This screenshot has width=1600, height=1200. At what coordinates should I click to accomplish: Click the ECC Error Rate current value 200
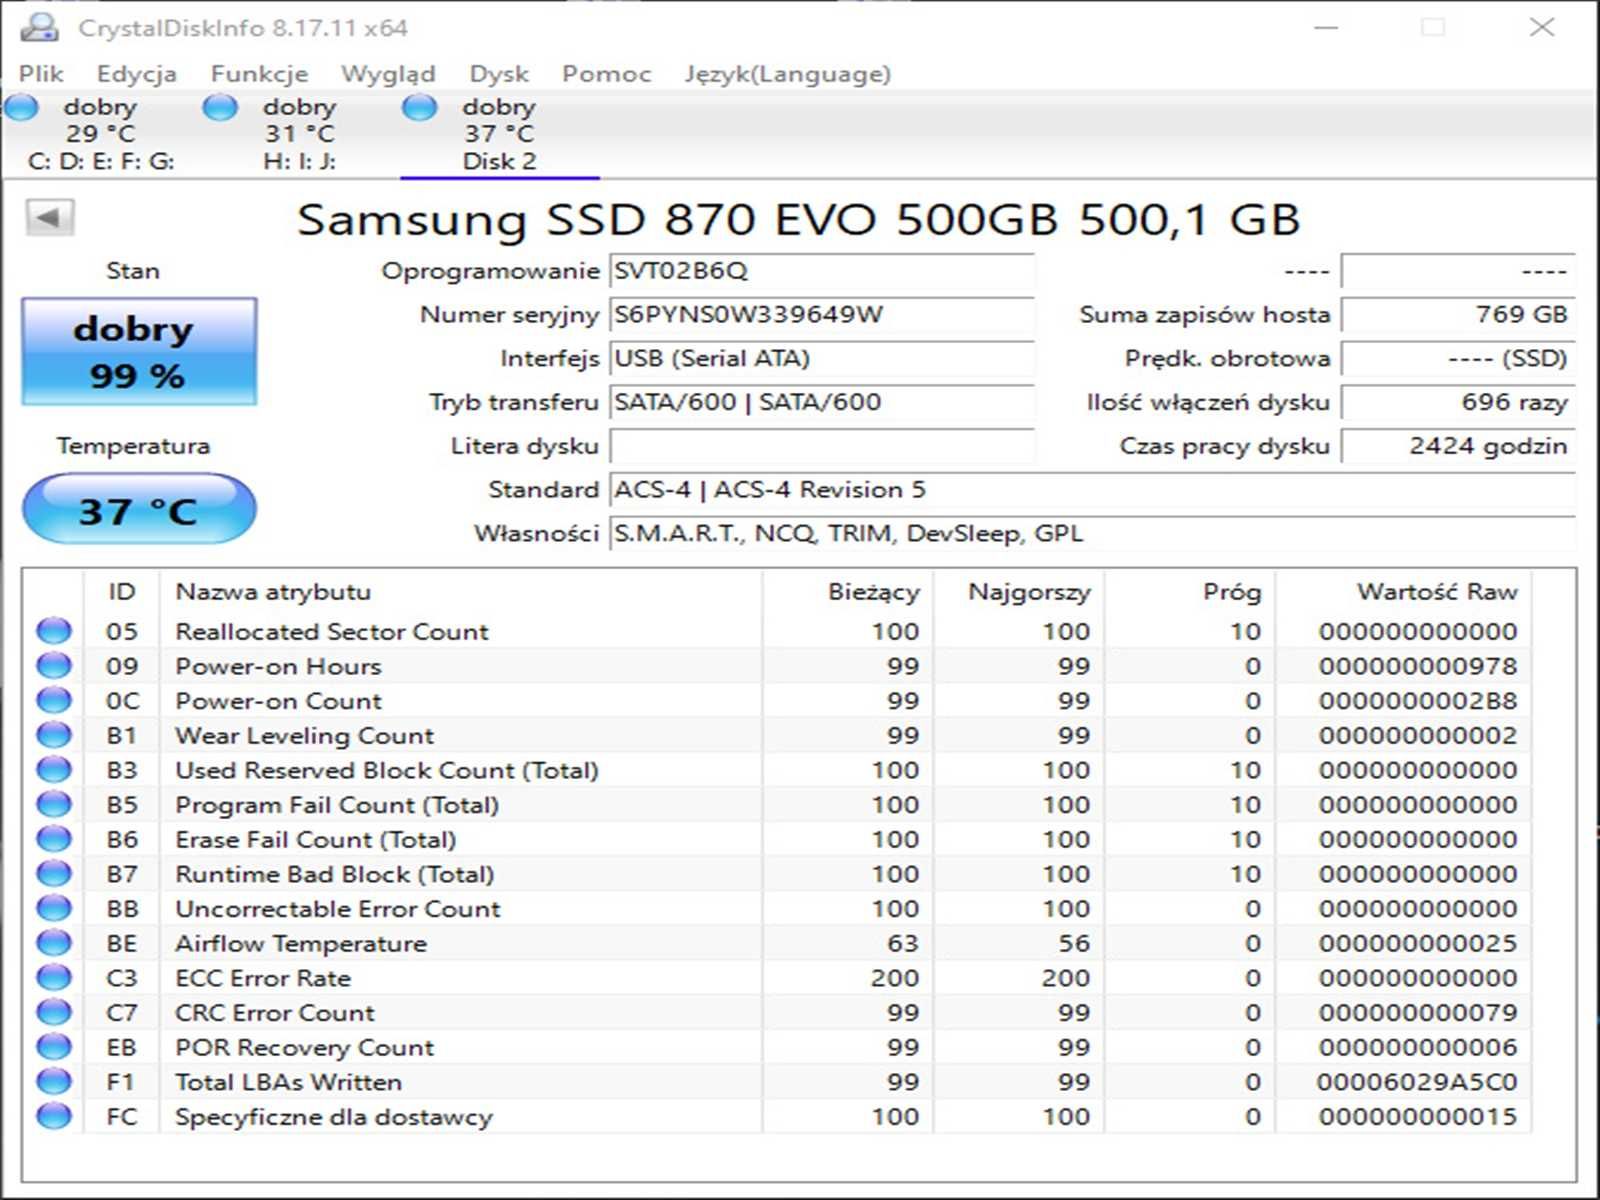(x=895, y=978)
